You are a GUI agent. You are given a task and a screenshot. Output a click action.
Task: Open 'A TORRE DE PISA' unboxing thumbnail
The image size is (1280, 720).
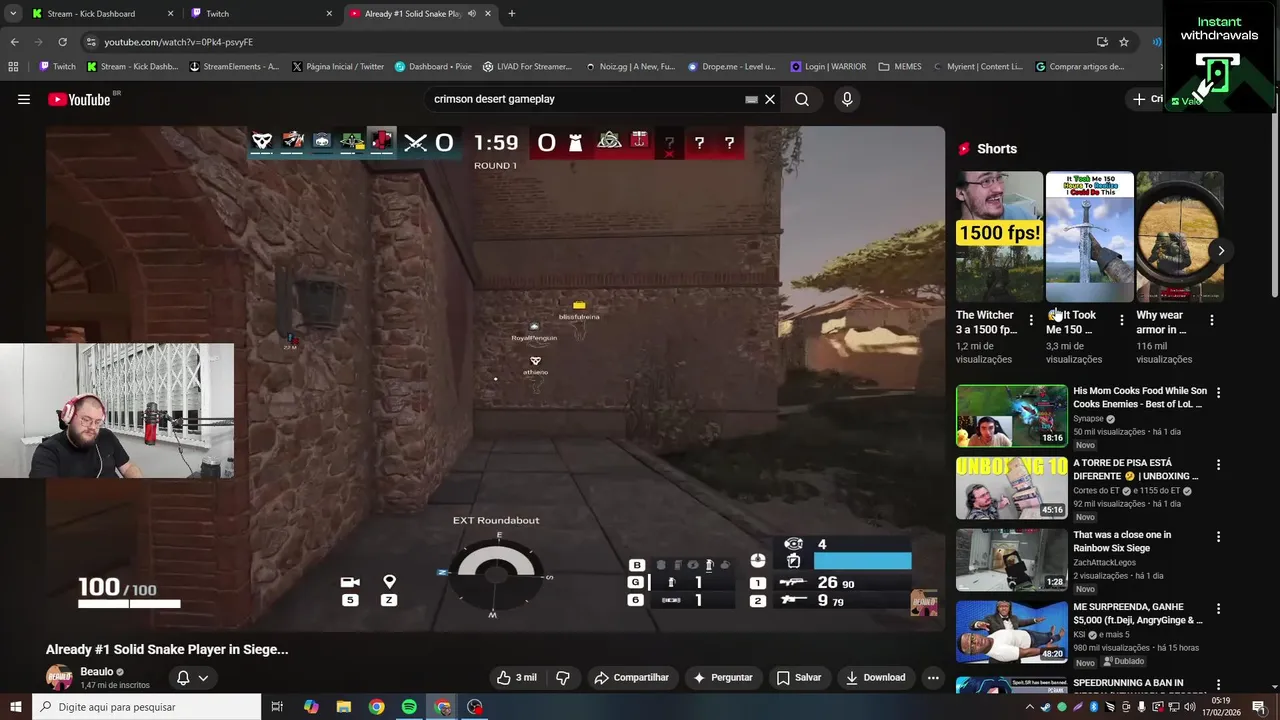[x=1012, y=488]
